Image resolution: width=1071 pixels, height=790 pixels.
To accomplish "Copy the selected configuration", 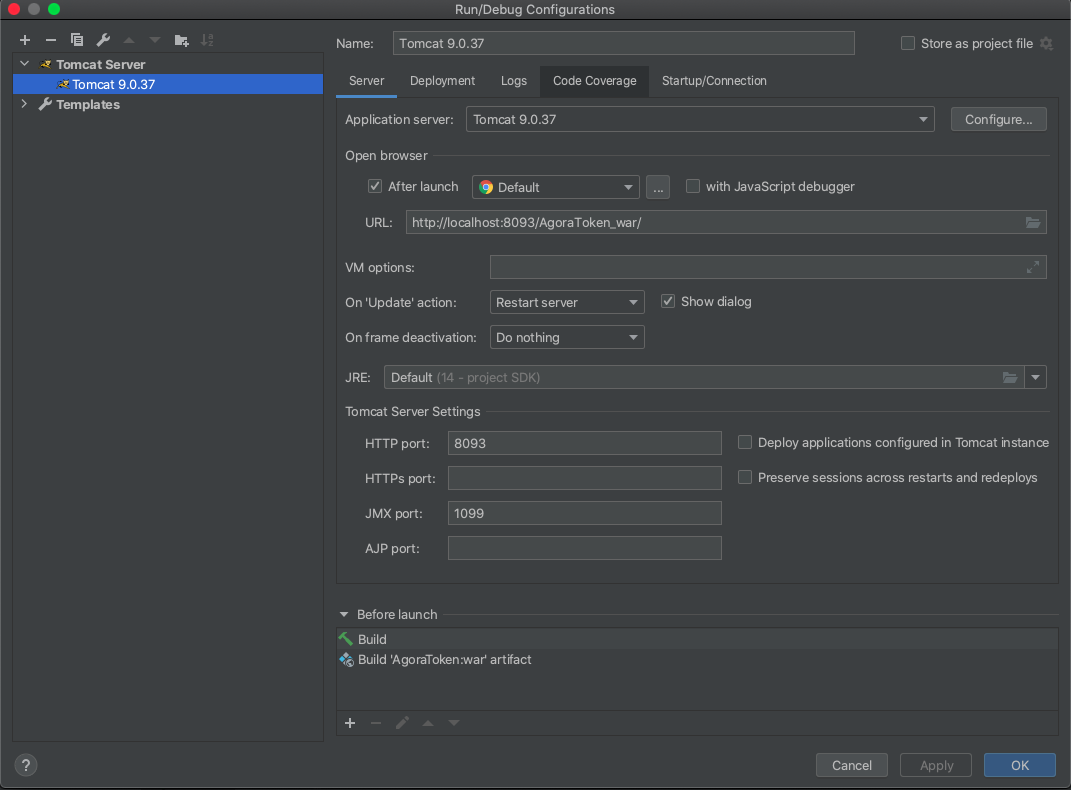I will (x=76, y=40).
